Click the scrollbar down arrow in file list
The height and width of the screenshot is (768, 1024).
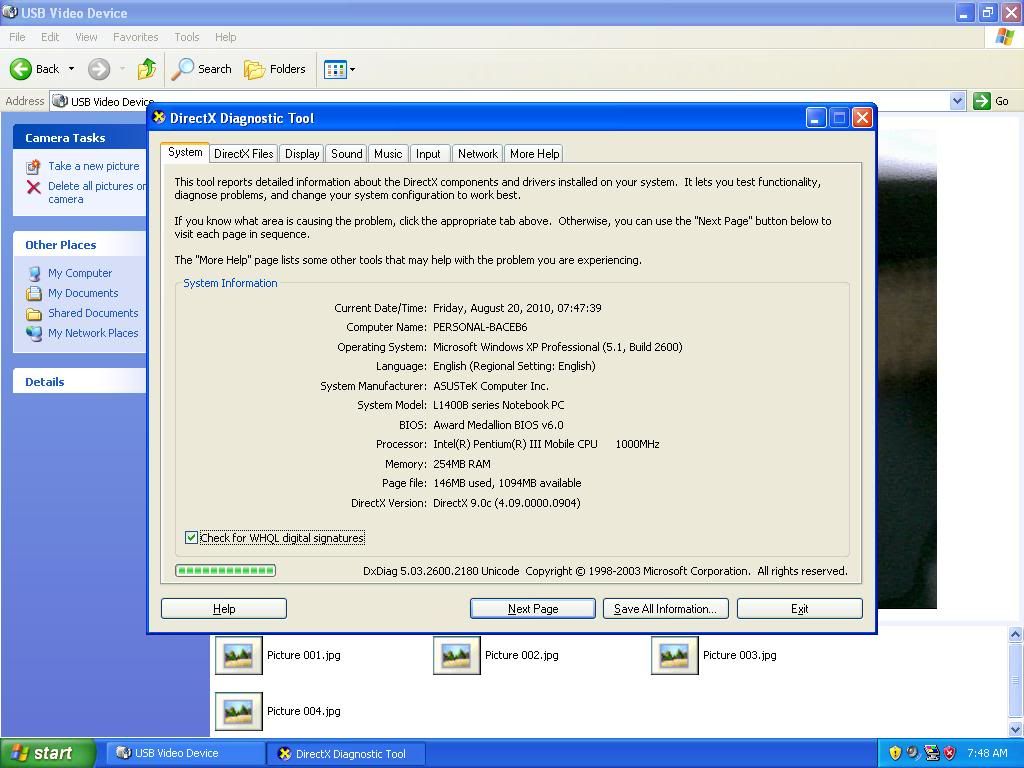(x=1015, y=728)
